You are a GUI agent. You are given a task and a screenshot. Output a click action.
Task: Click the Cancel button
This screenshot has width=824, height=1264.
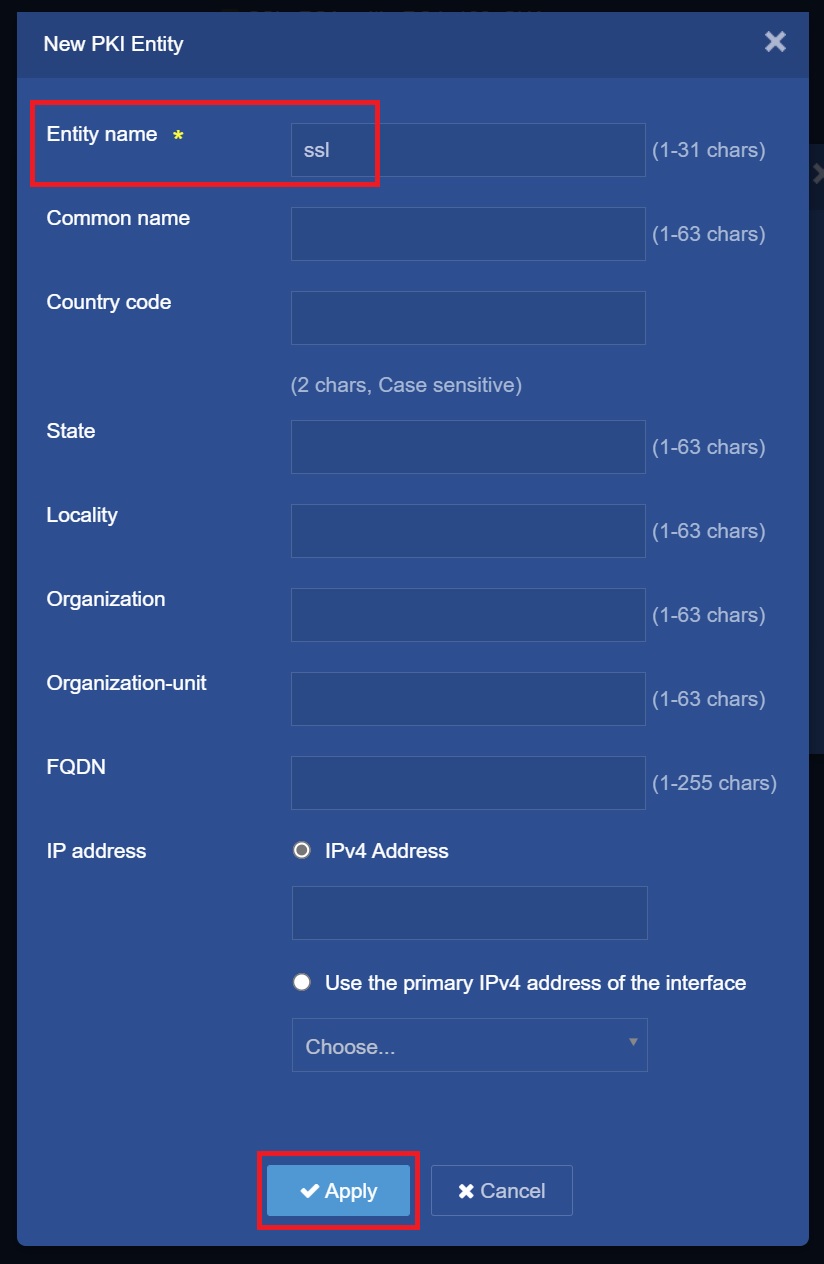[x=502, y=1190]
